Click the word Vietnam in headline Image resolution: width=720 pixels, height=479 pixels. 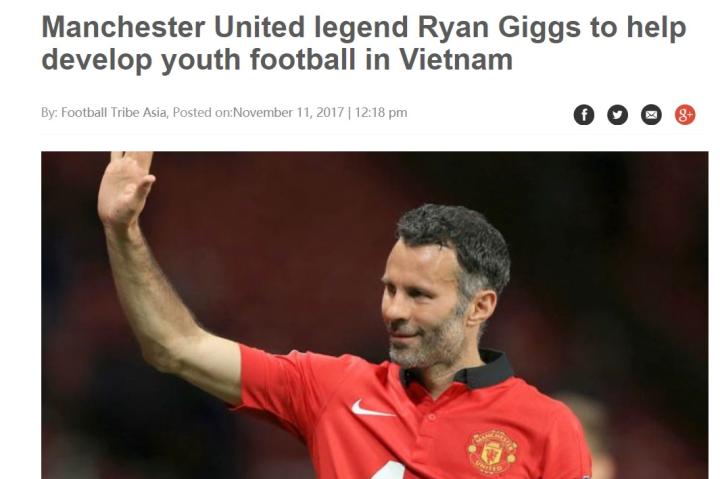point(456,60)
